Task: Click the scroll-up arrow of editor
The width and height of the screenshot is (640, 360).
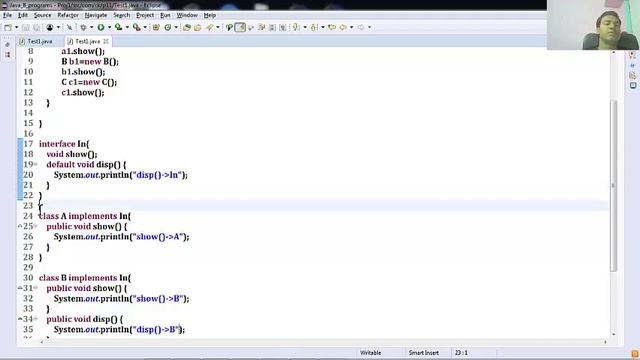Action: (x=613, y=52)
